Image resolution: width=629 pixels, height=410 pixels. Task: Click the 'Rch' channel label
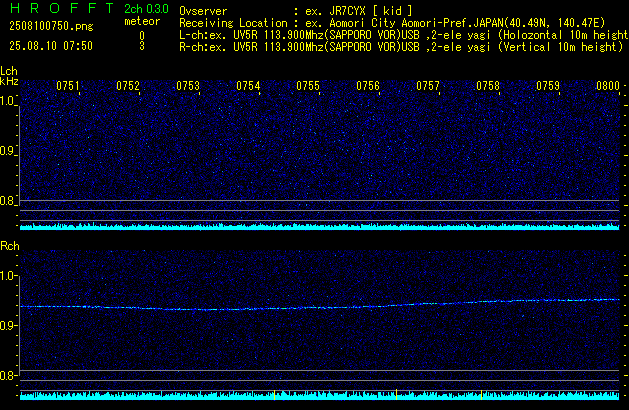coord(10,246)
